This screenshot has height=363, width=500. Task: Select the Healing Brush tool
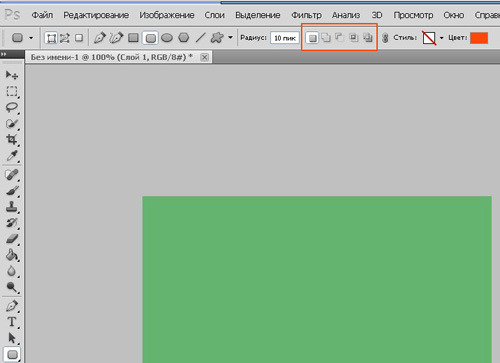coord(12,175)
